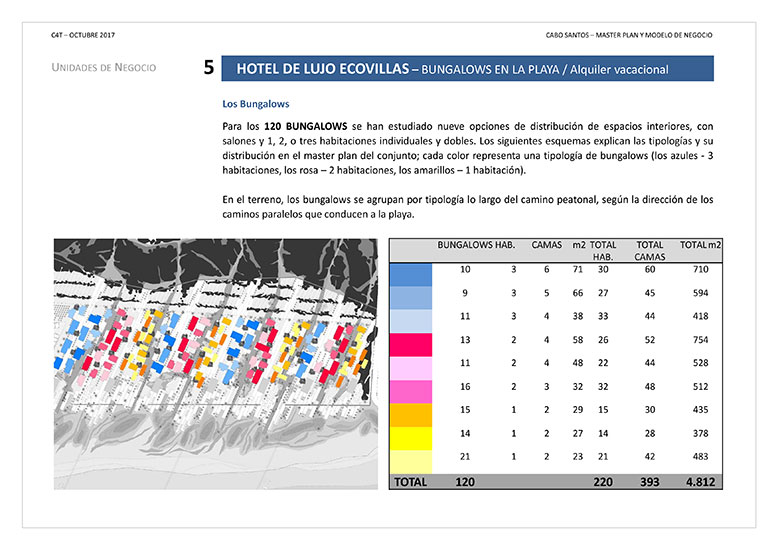Viewport: 778px width, 550px height.
Task: Click the pale yellow swatch for 21 bungalows
Action: point(410,461)
